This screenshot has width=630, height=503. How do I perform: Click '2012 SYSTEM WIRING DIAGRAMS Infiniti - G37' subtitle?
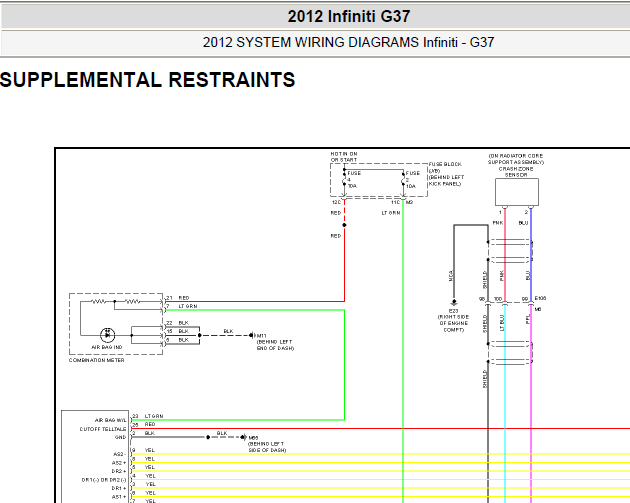pos(348,42)
